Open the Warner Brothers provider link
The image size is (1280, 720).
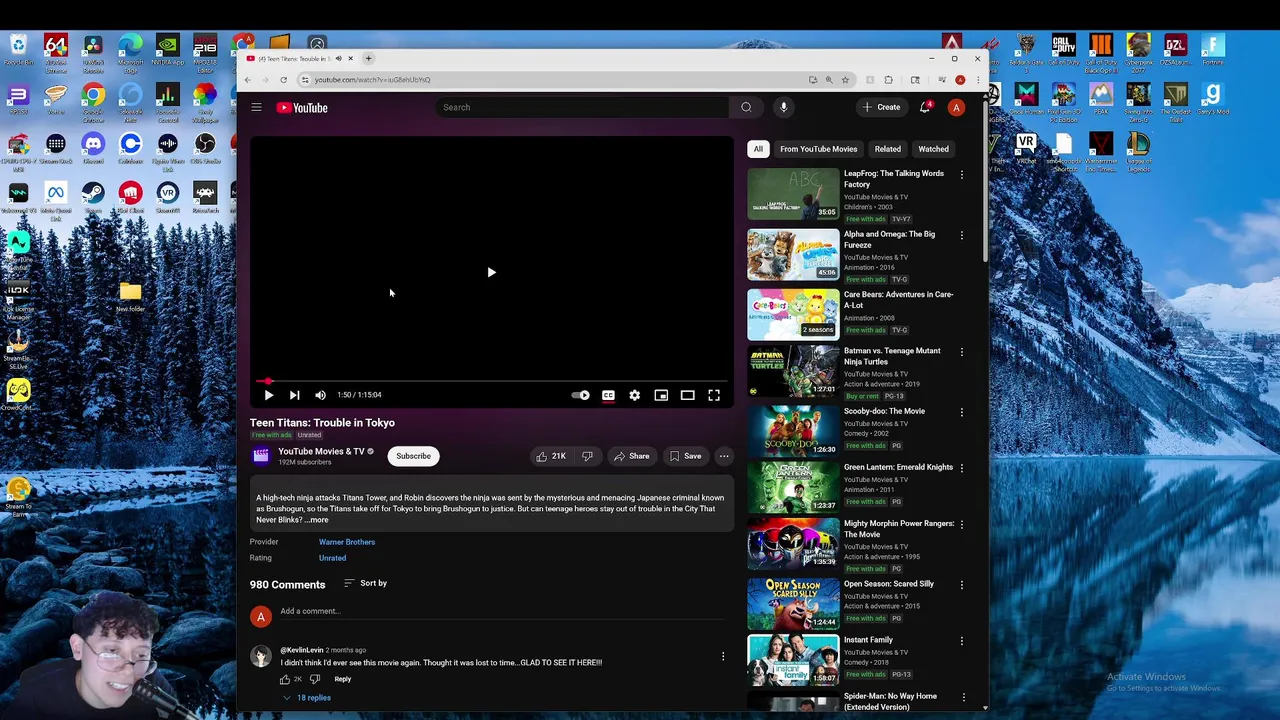(347, 542)
